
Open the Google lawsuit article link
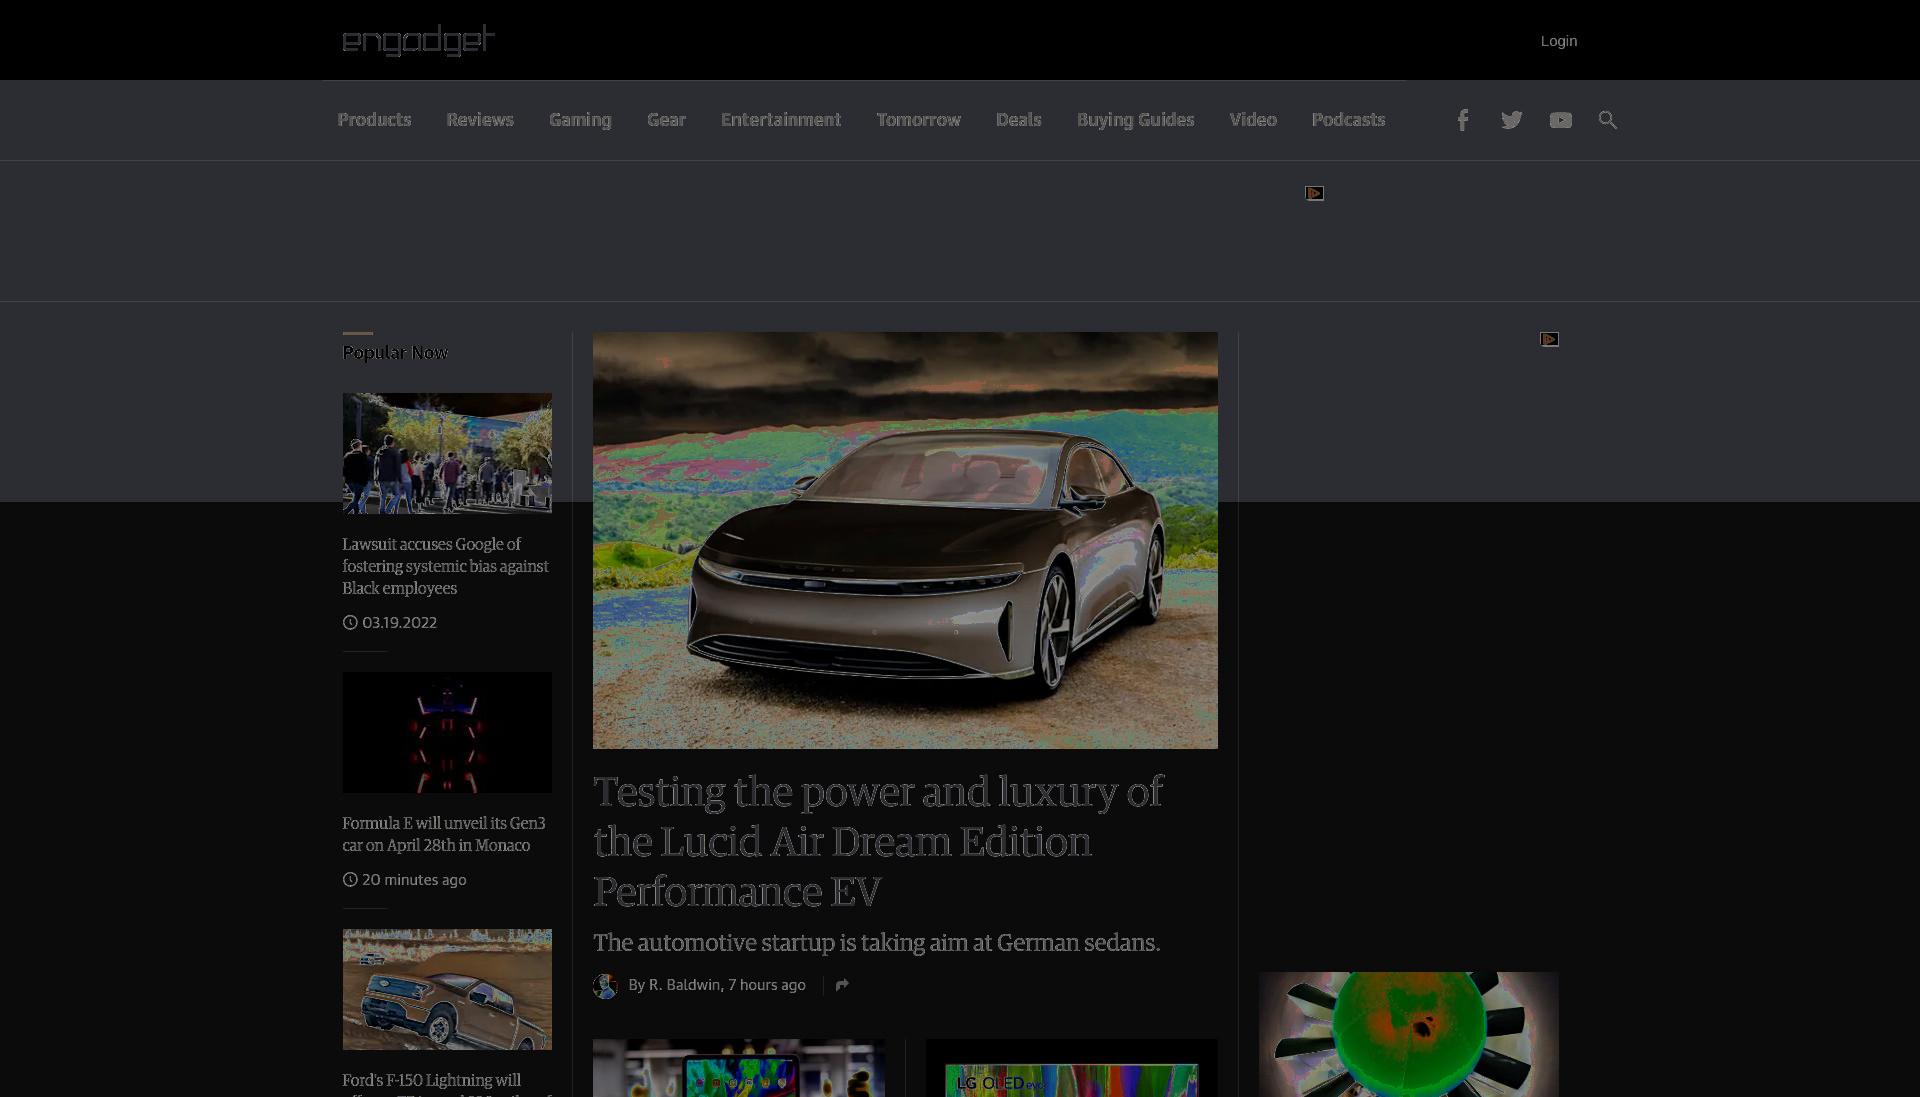click(x=445, y=566)
